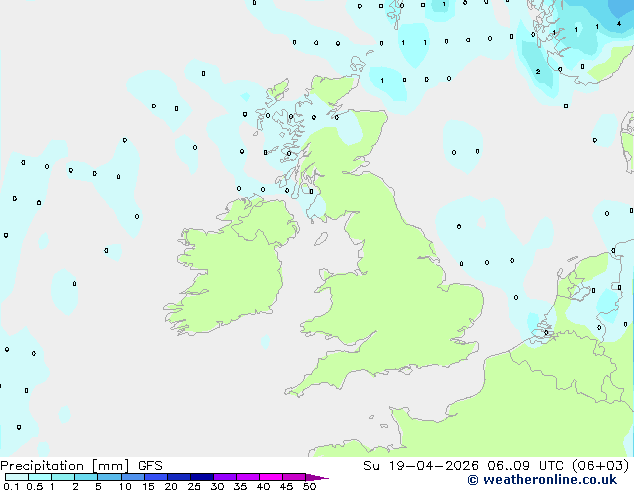Click the 10–15 mm legend swatch
This screenshot has height=490, width=634.
132,477
